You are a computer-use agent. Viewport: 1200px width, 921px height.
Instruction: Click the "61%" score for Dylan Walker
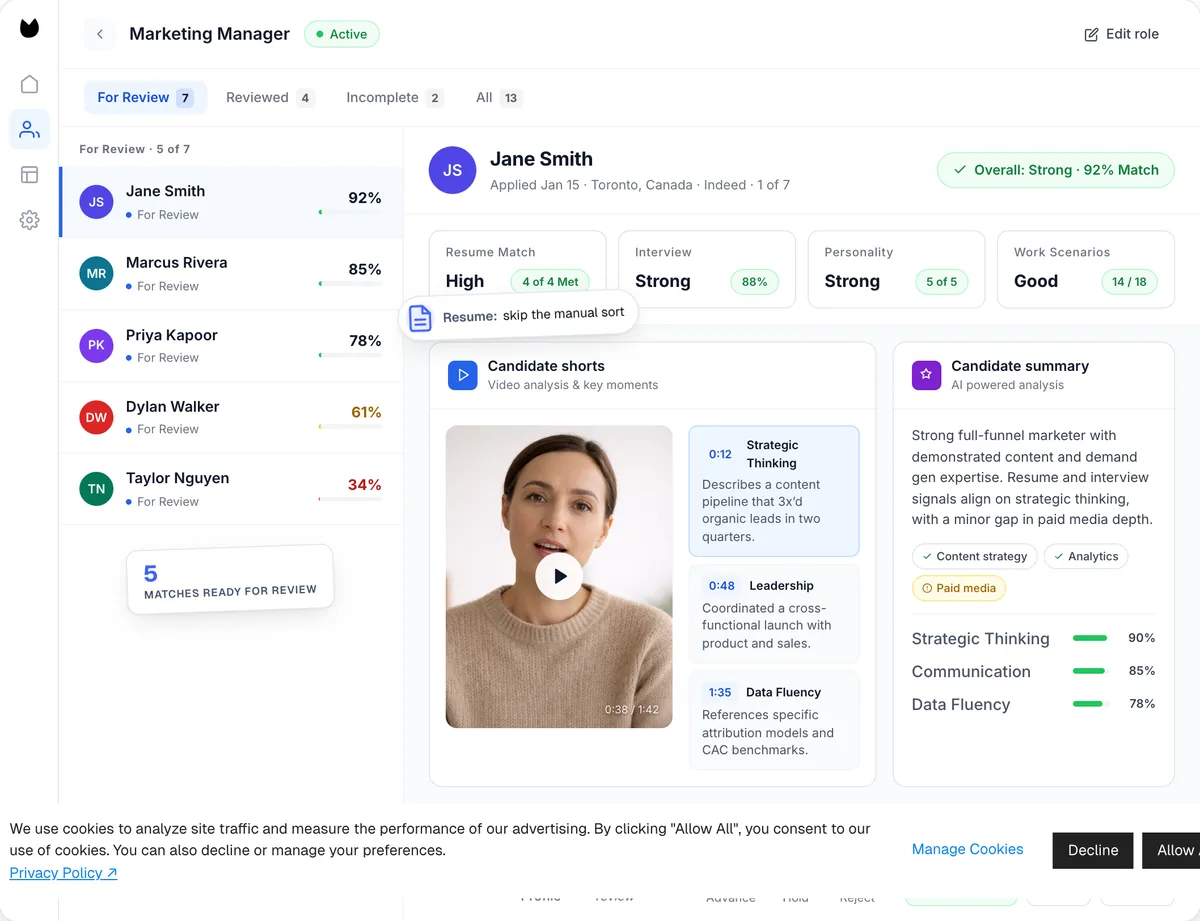[366, 412]
